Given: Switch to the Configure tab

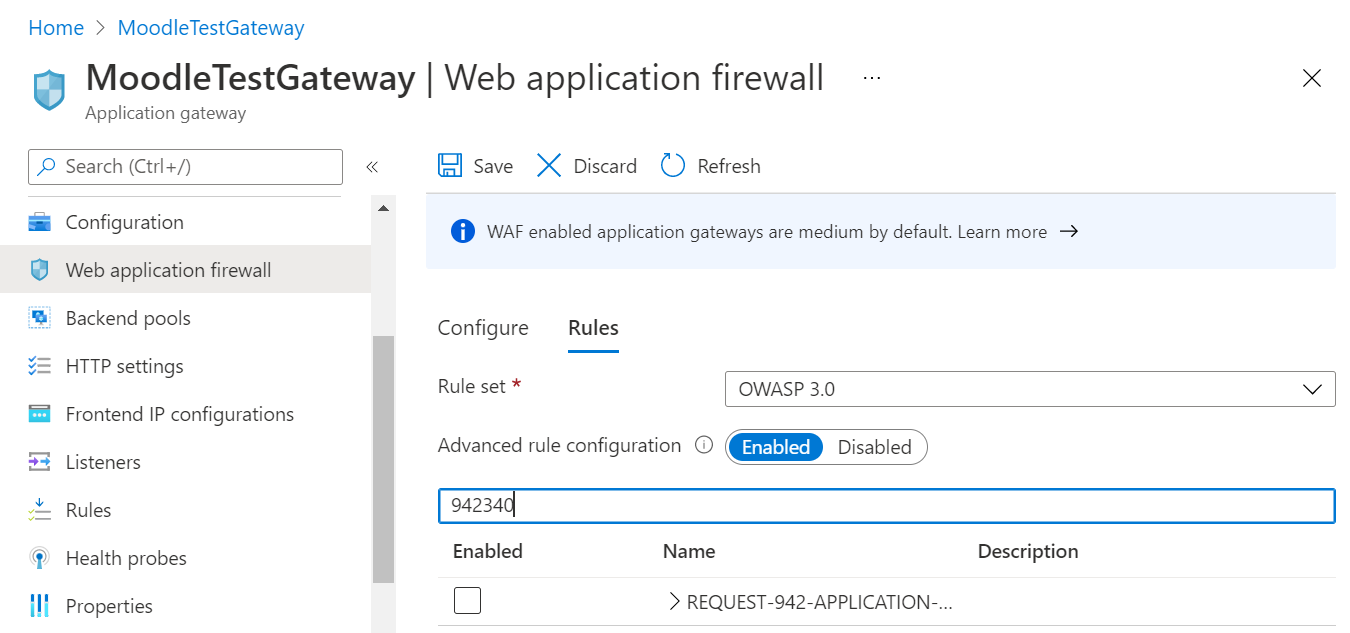Looking at the screenshot, I should click(482, 327).
